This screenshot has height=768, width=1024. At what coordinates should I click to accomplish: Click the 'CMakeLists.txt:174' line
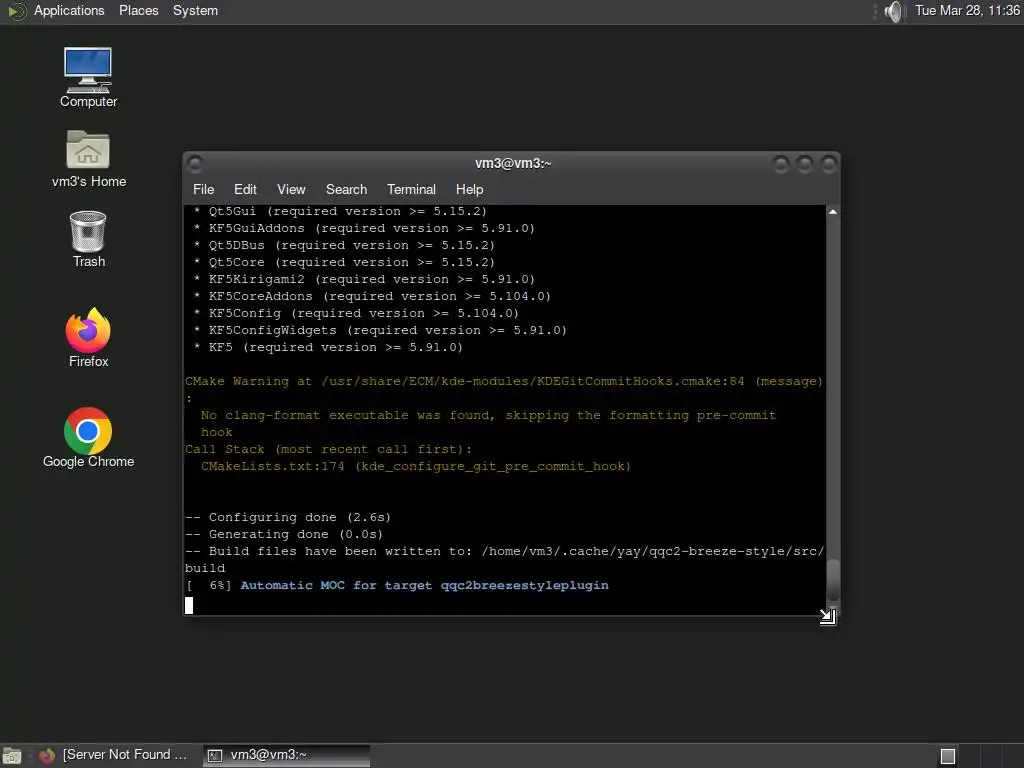point(416,466)
